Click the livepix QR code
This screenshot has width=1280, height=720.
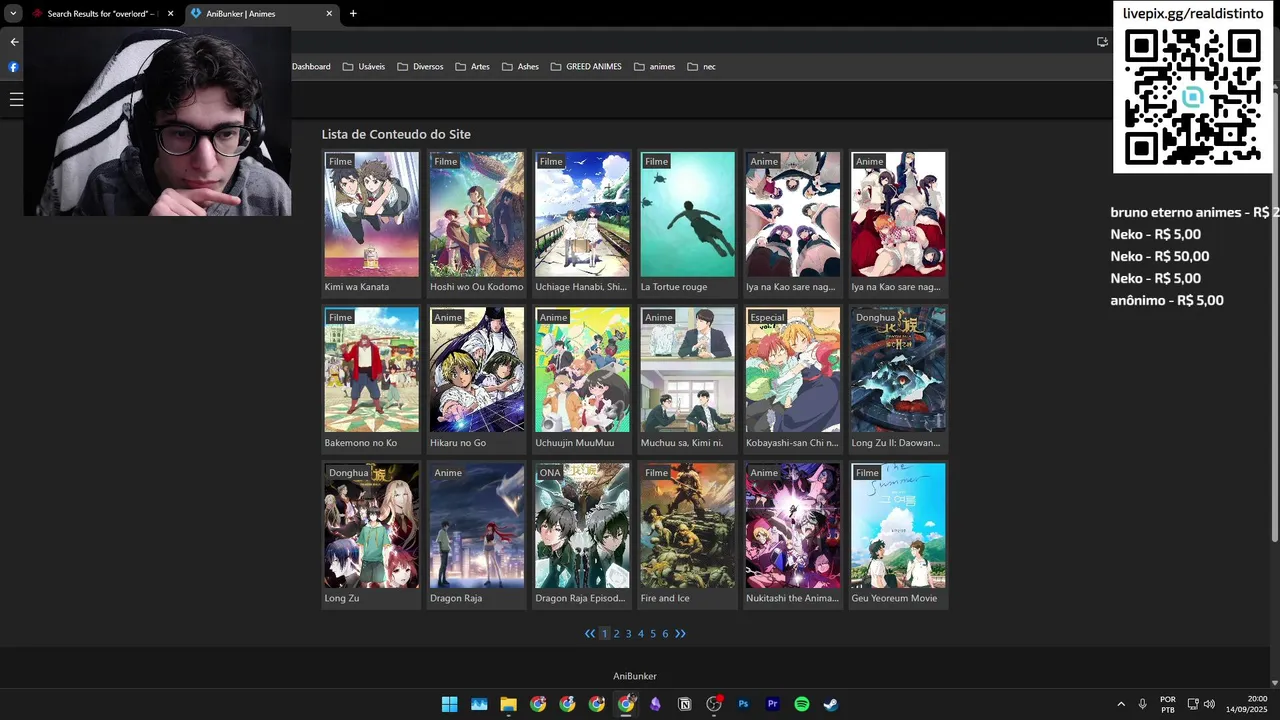click(1192, 97)
